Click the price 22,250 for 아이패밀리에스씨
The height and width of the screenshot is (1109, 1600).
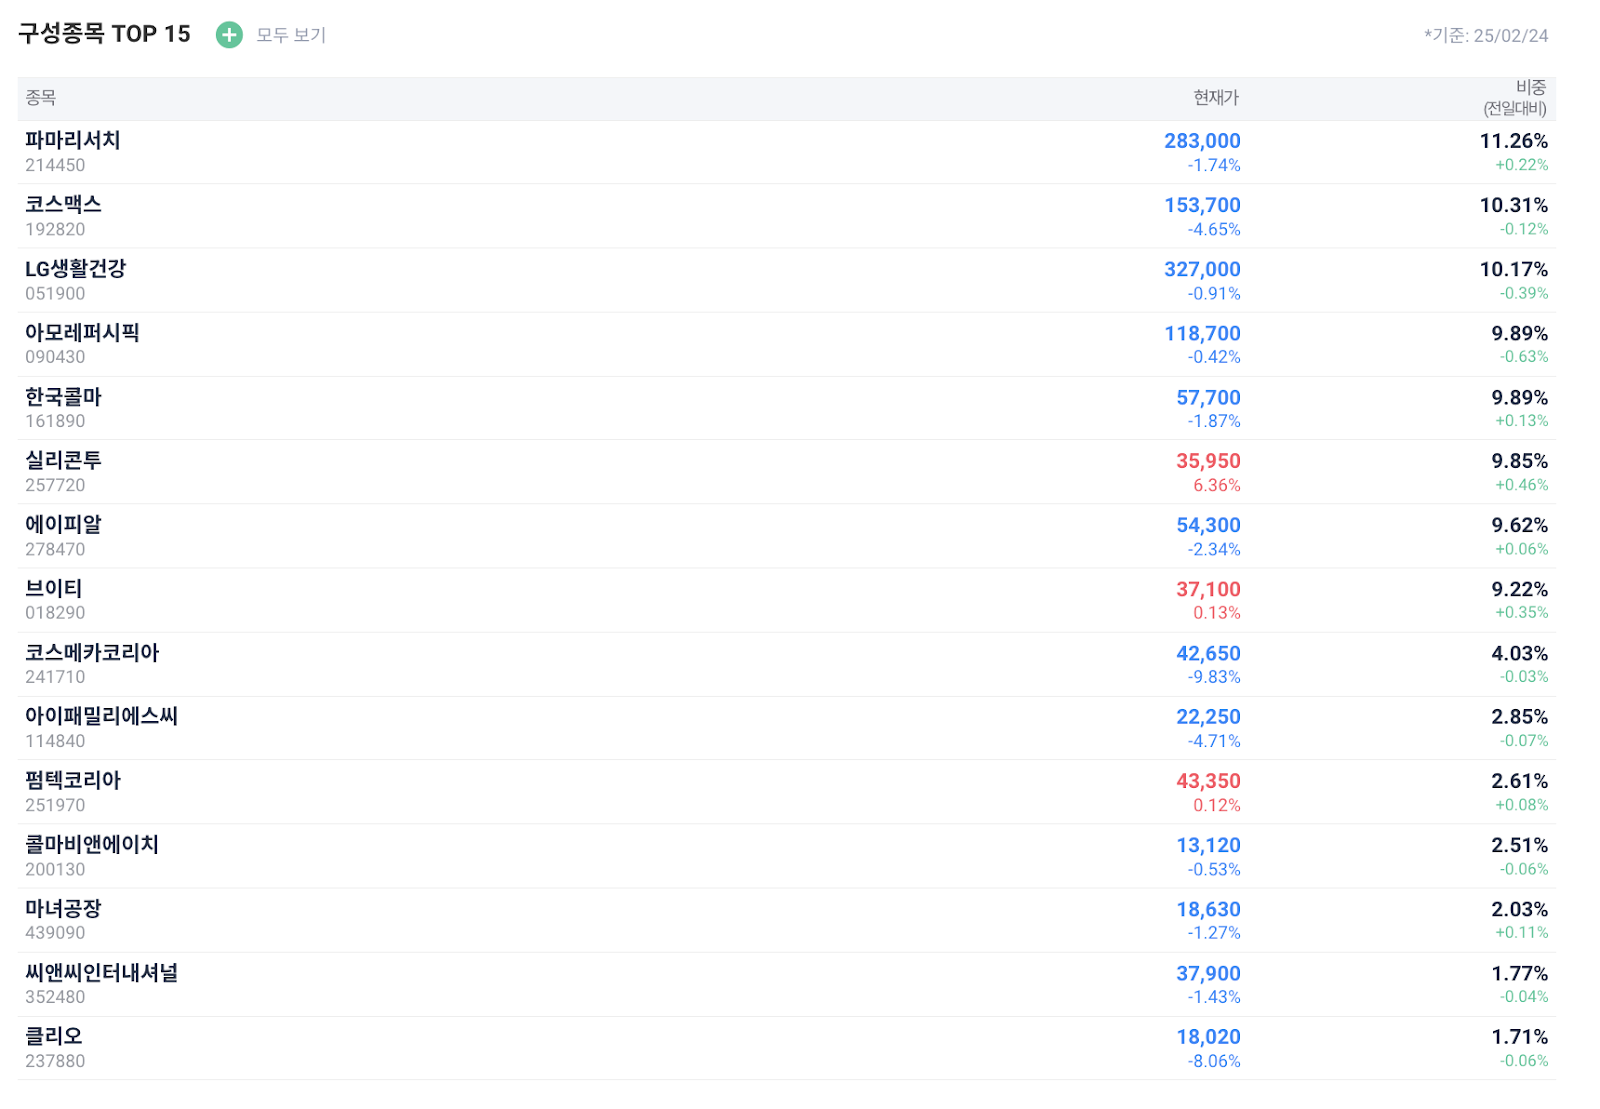coord(1208,717)
